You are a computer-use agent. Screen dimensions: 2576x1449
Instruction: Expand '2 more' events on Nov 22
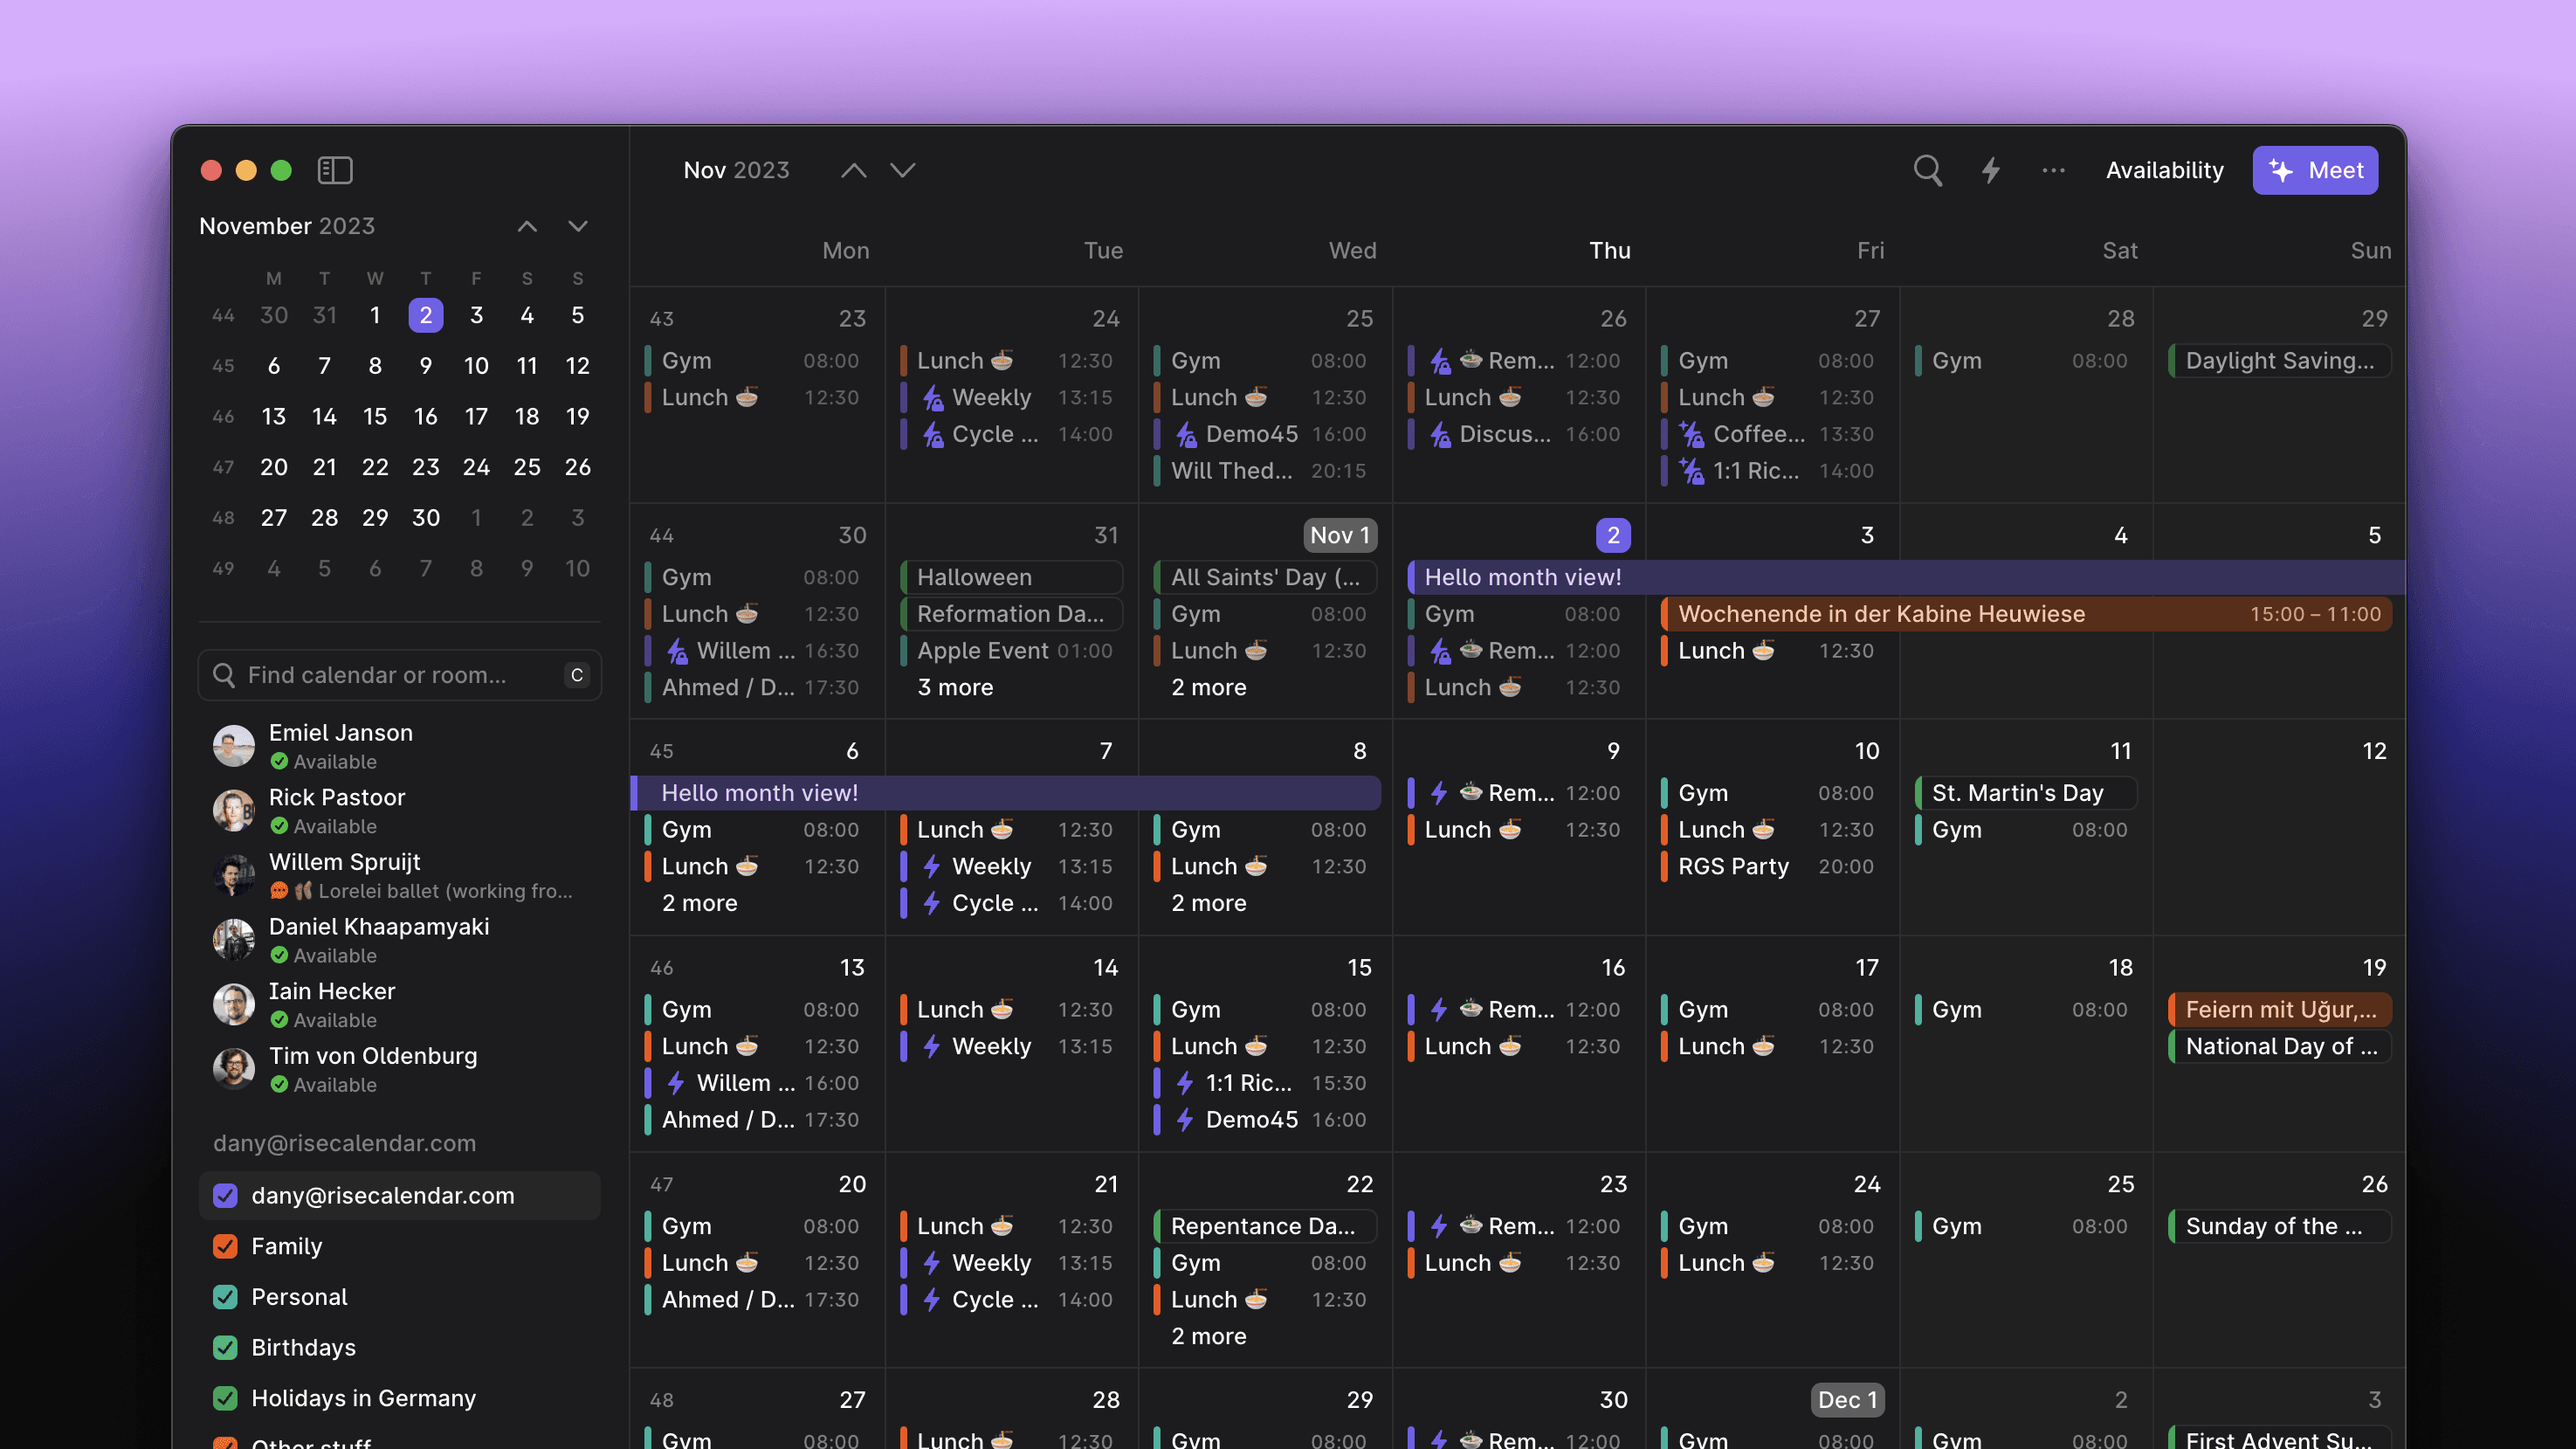1209,1337
